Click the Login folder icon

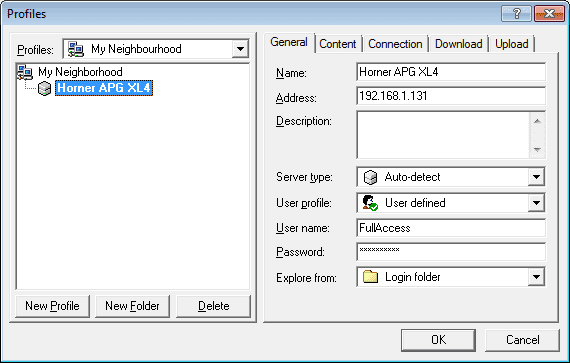[370, 277]
